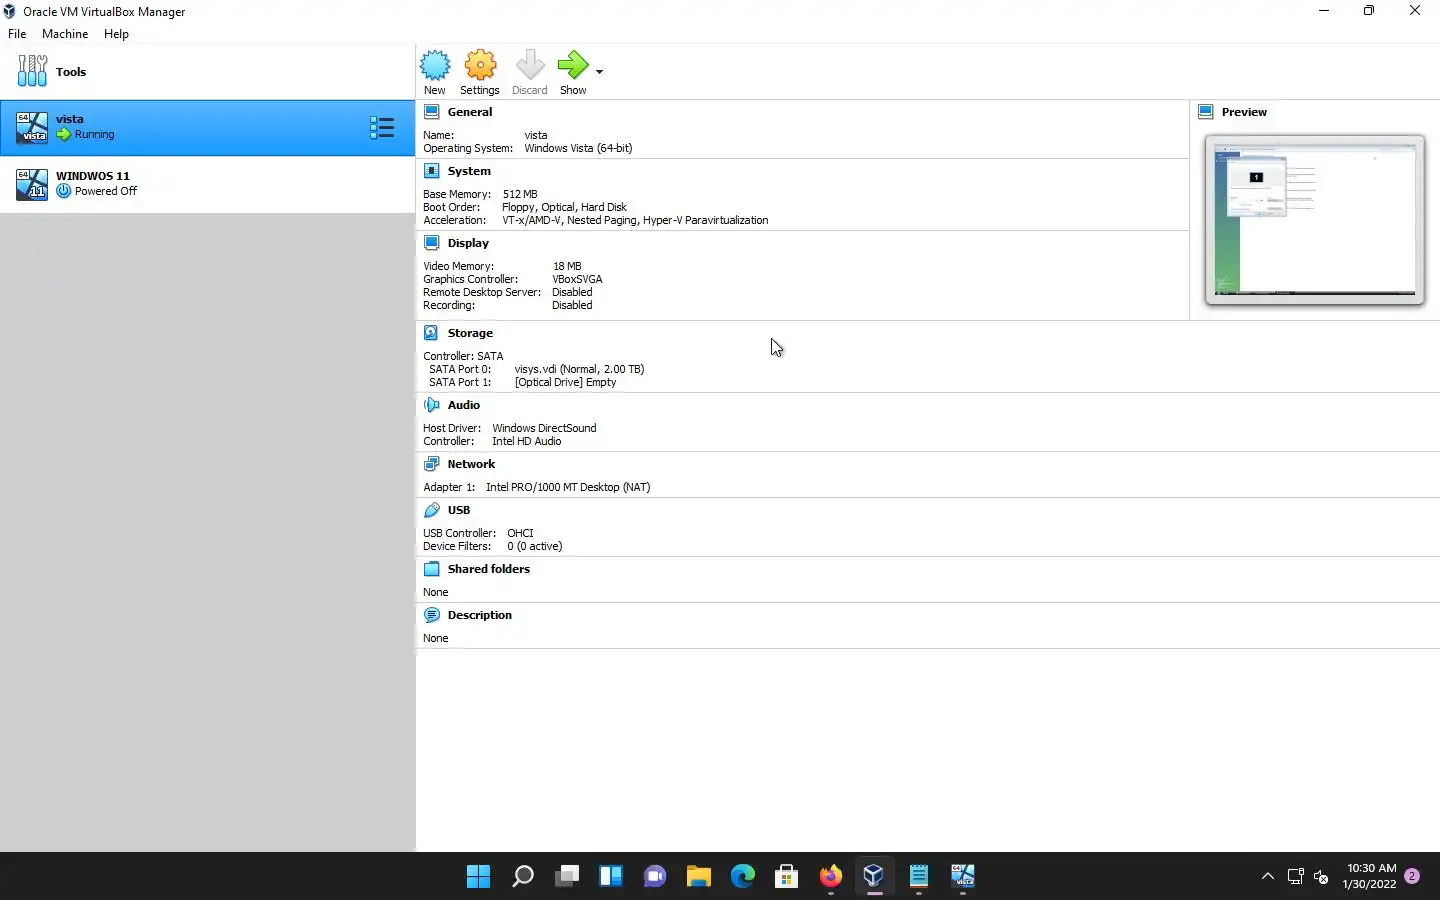Open the System section title link

point(469,171)
